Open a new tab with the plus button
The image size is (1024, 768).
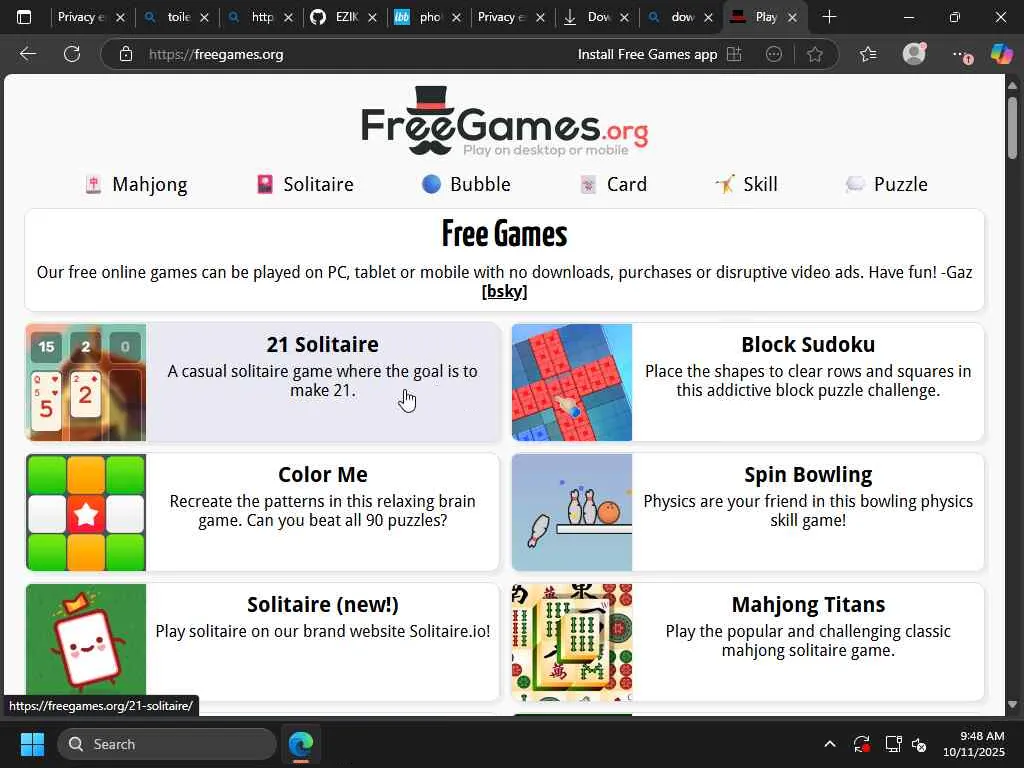[x=829, y=17]
